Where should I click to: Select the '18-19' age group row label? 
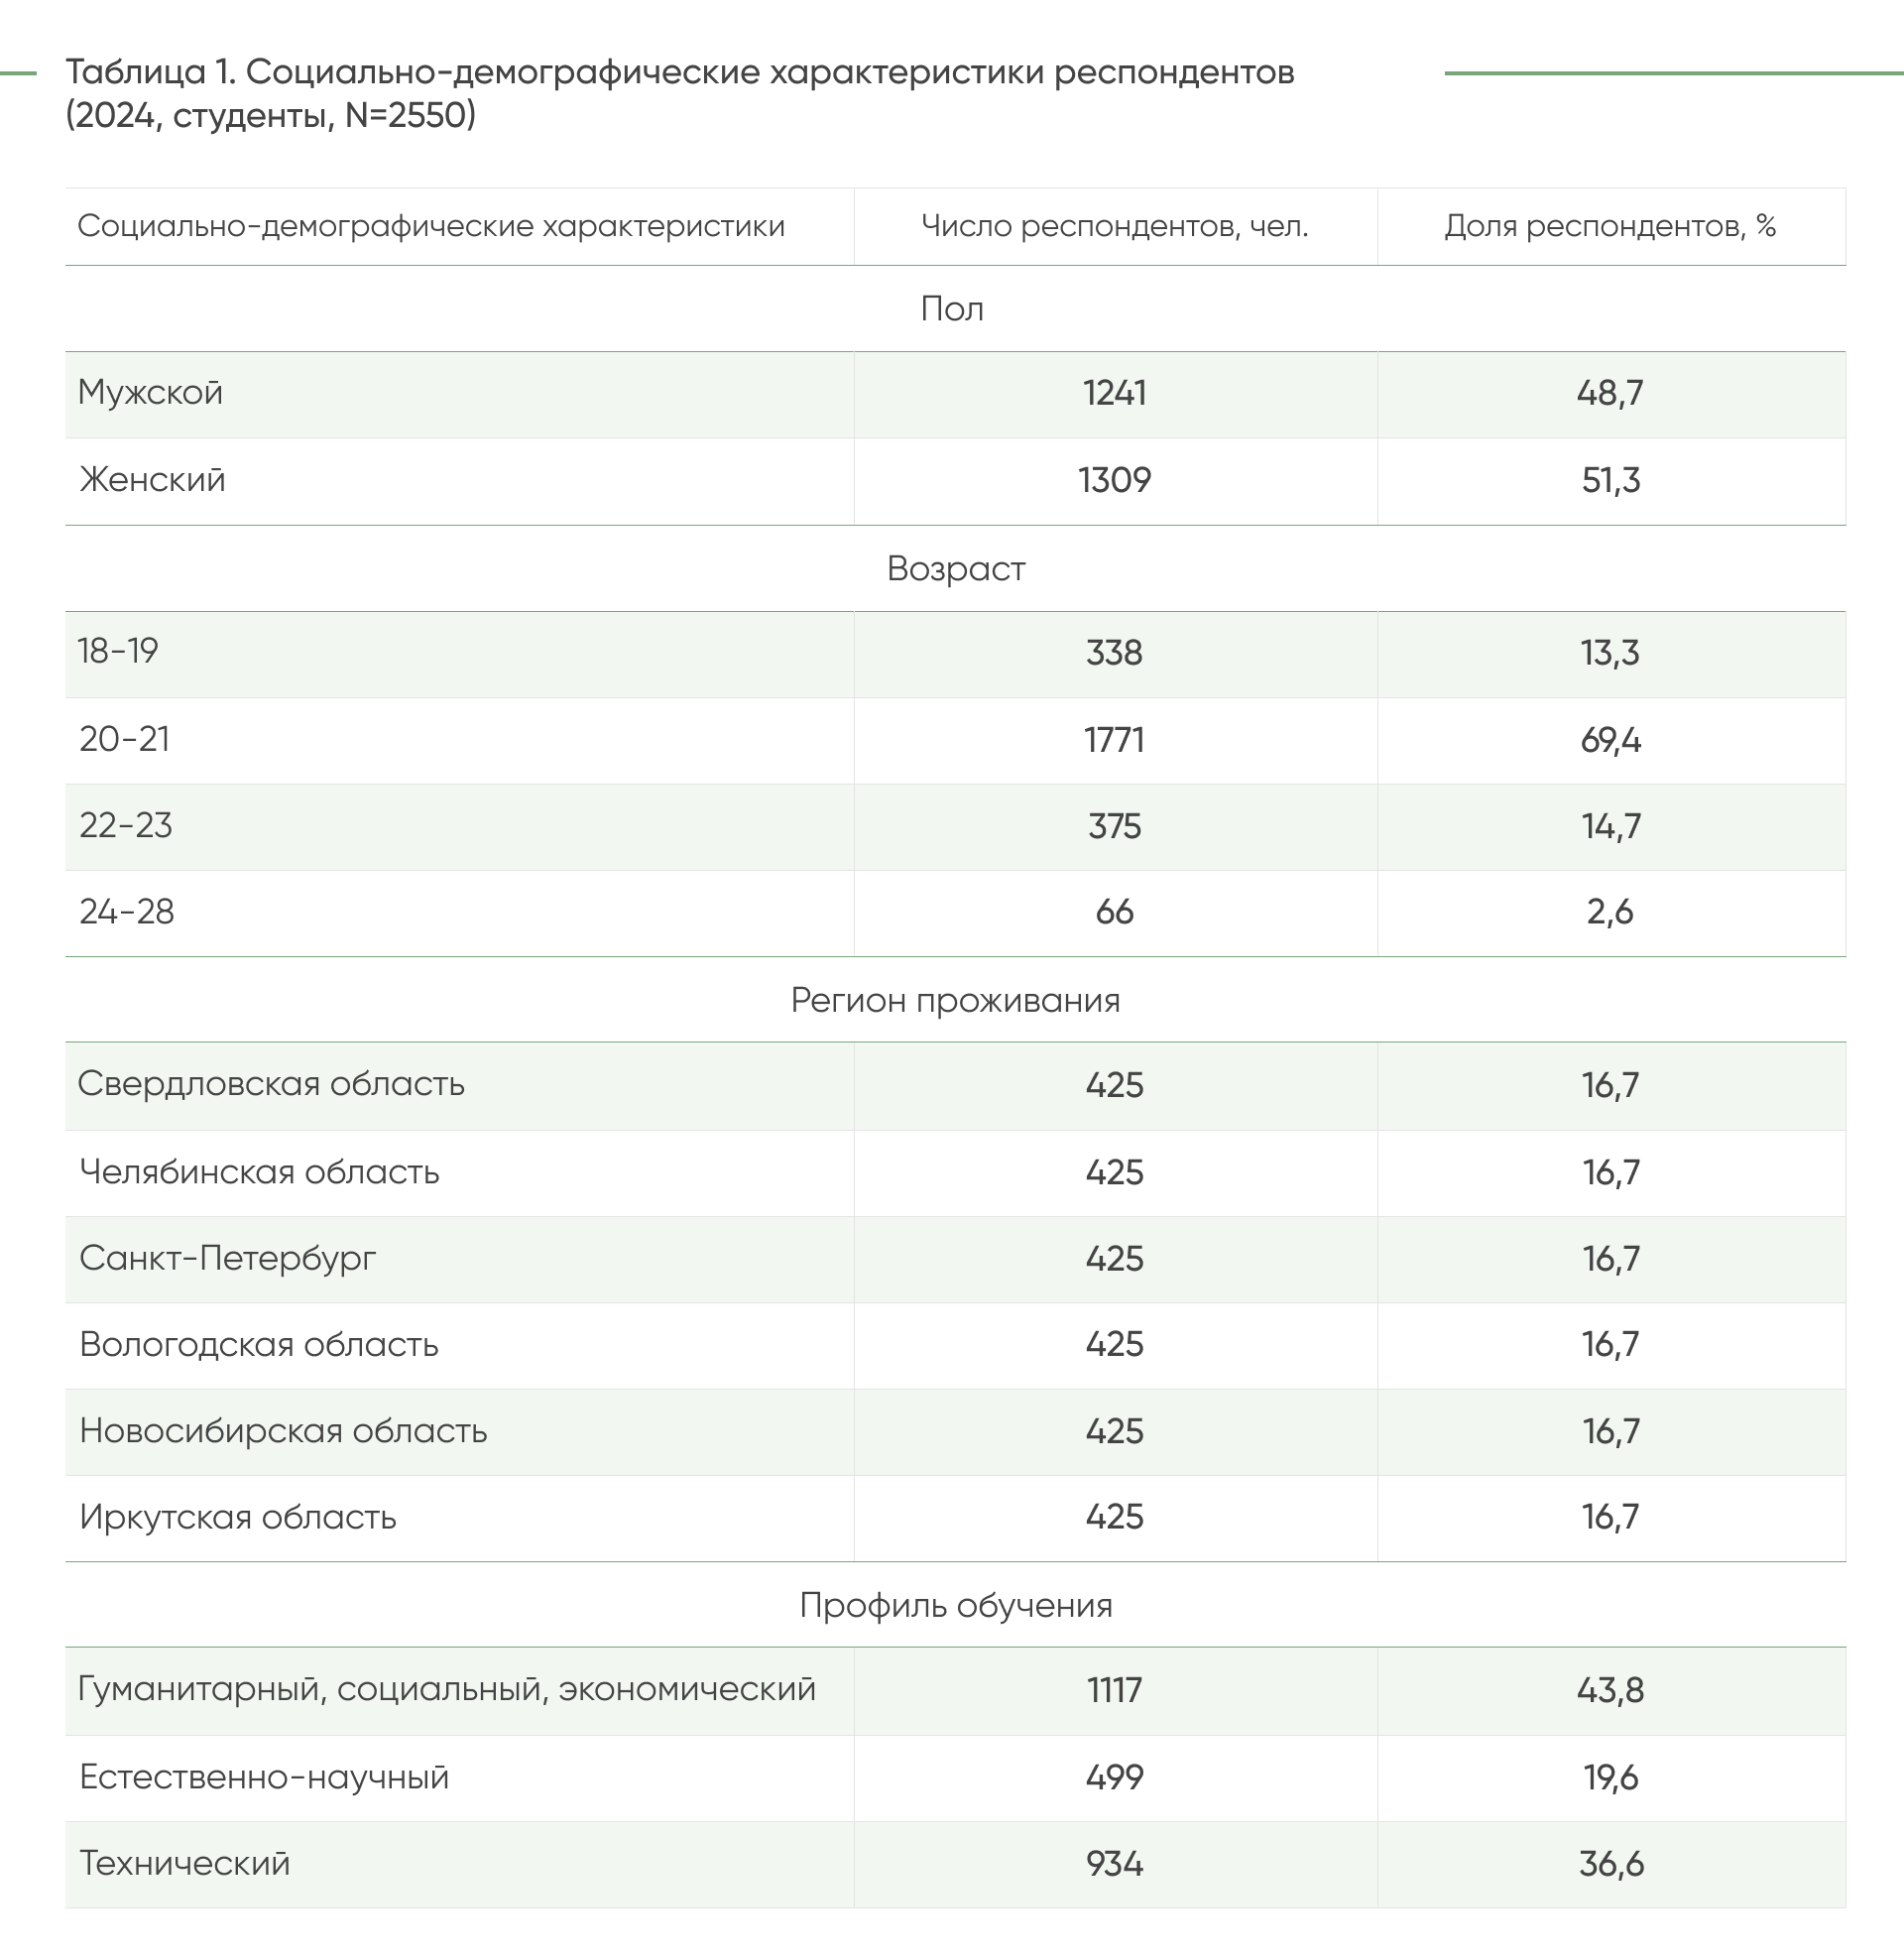pyautogui.click(x=118, y=652)
